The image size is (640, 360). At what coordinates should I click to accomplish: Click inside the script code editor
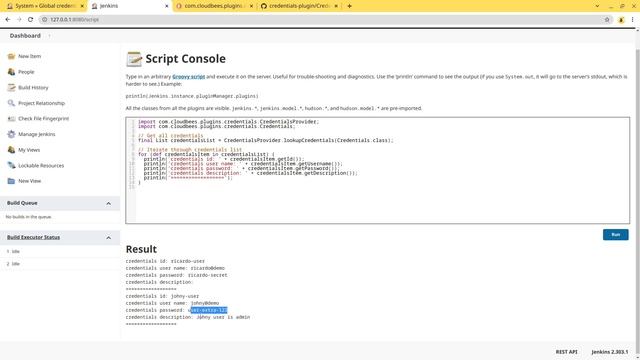[x=378, y=170]
